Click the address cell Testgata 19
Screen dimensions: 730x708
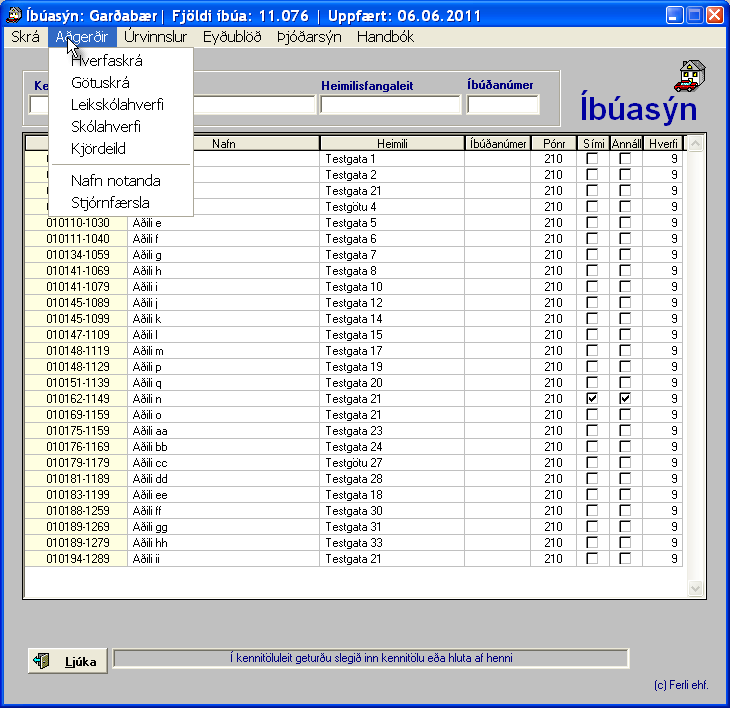tap(392, 367)
